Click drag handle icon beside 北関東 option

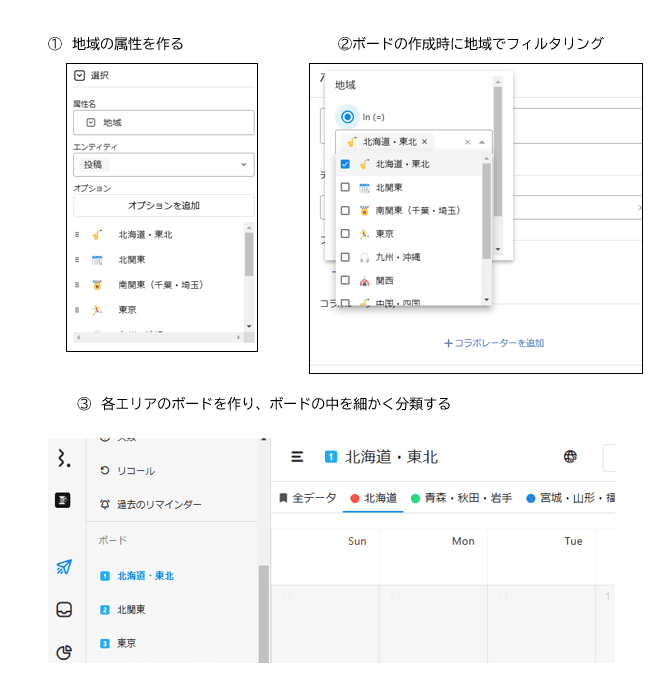[x=77, y=260]
